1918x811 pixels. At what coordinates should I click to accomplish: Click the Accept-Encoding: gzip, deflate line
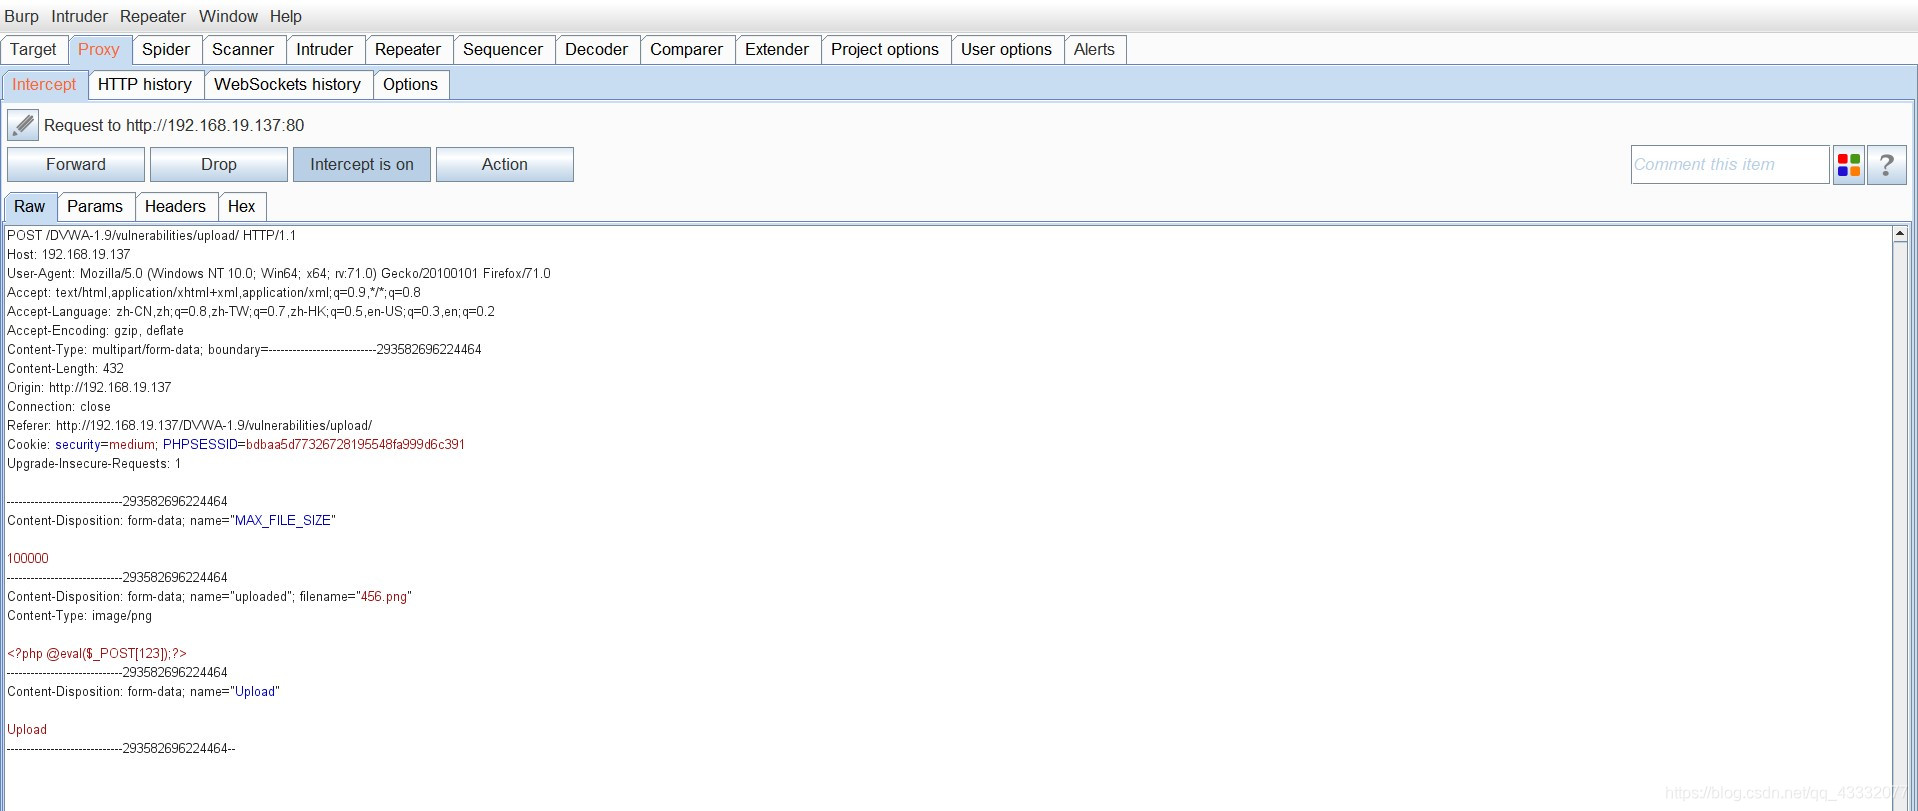[x=96, y=331]
